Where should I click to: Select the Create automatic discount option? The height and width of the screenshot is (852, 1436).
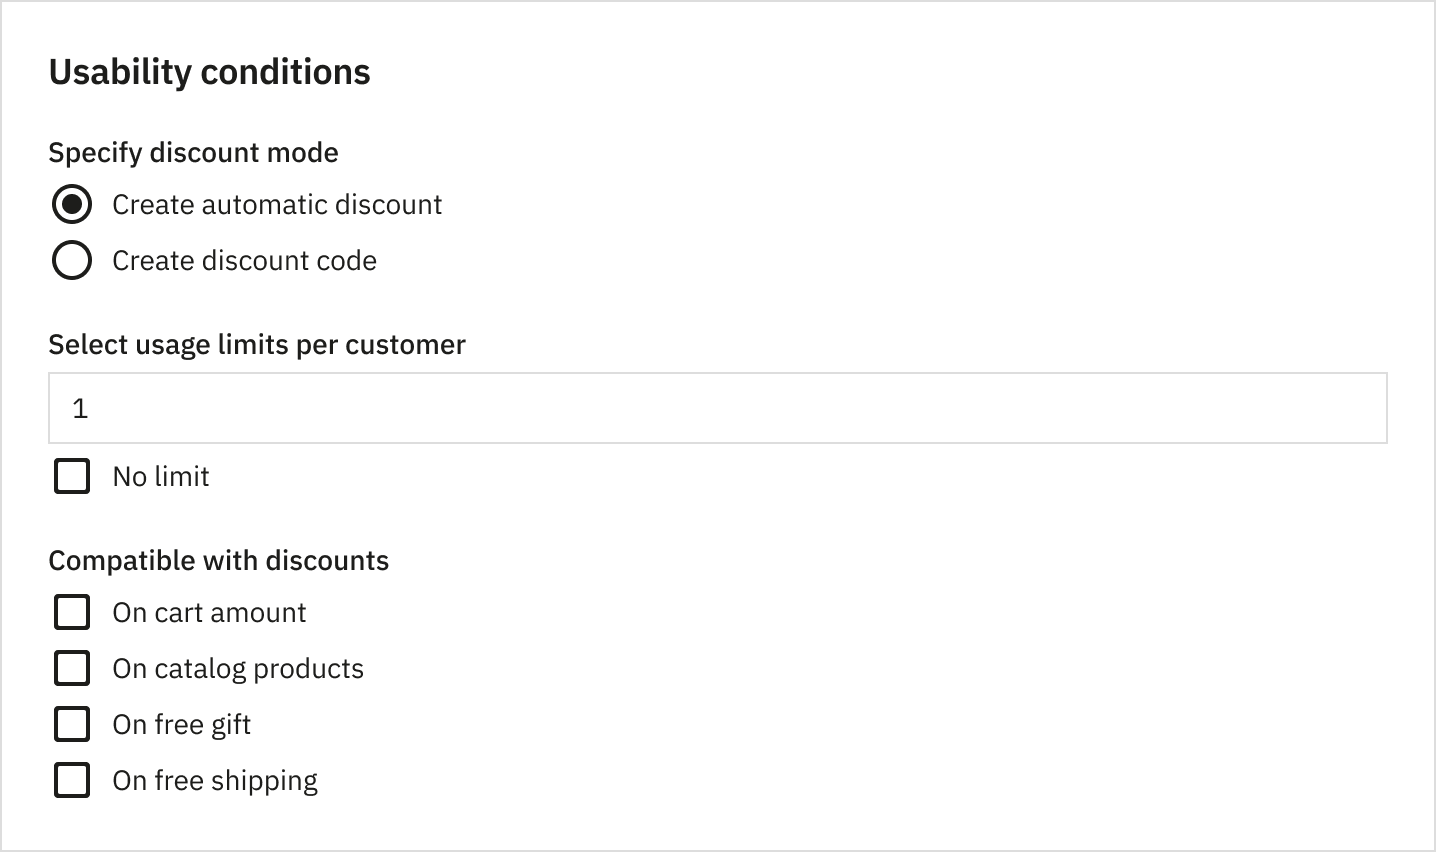[71, 204]
